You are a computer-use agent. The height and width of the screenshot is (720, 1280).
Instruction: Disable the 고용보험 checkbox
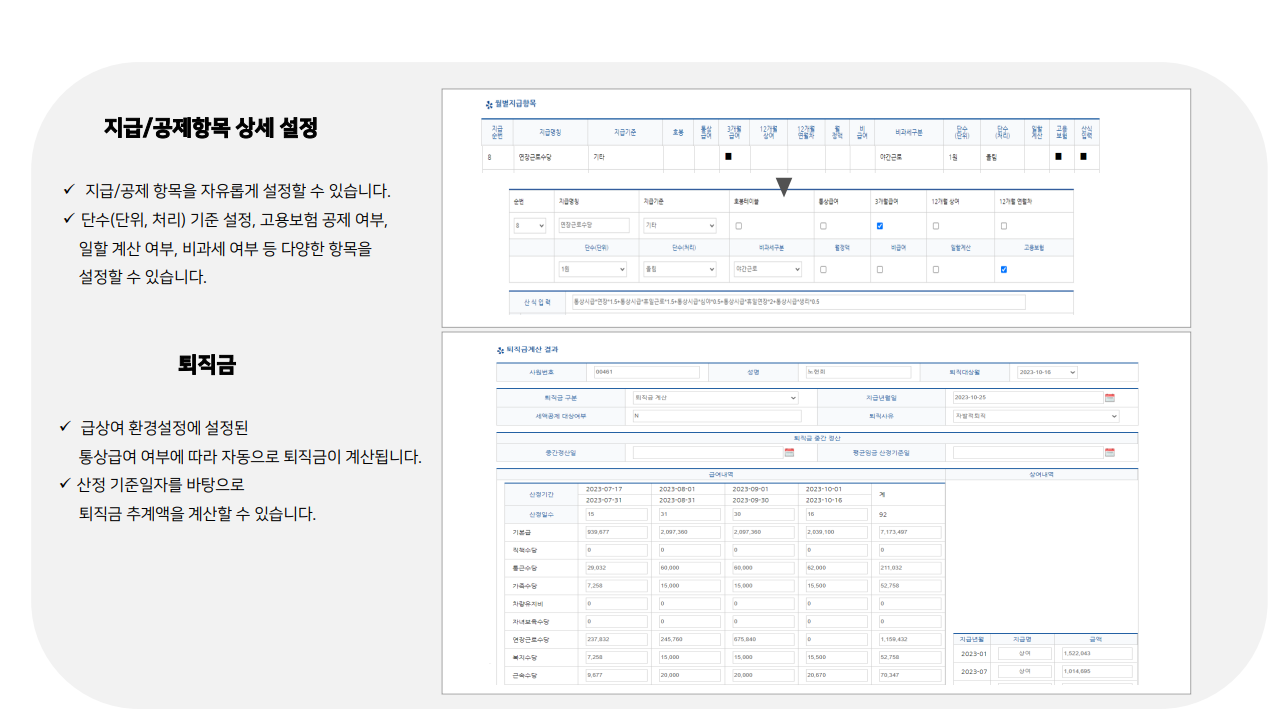1002,270
